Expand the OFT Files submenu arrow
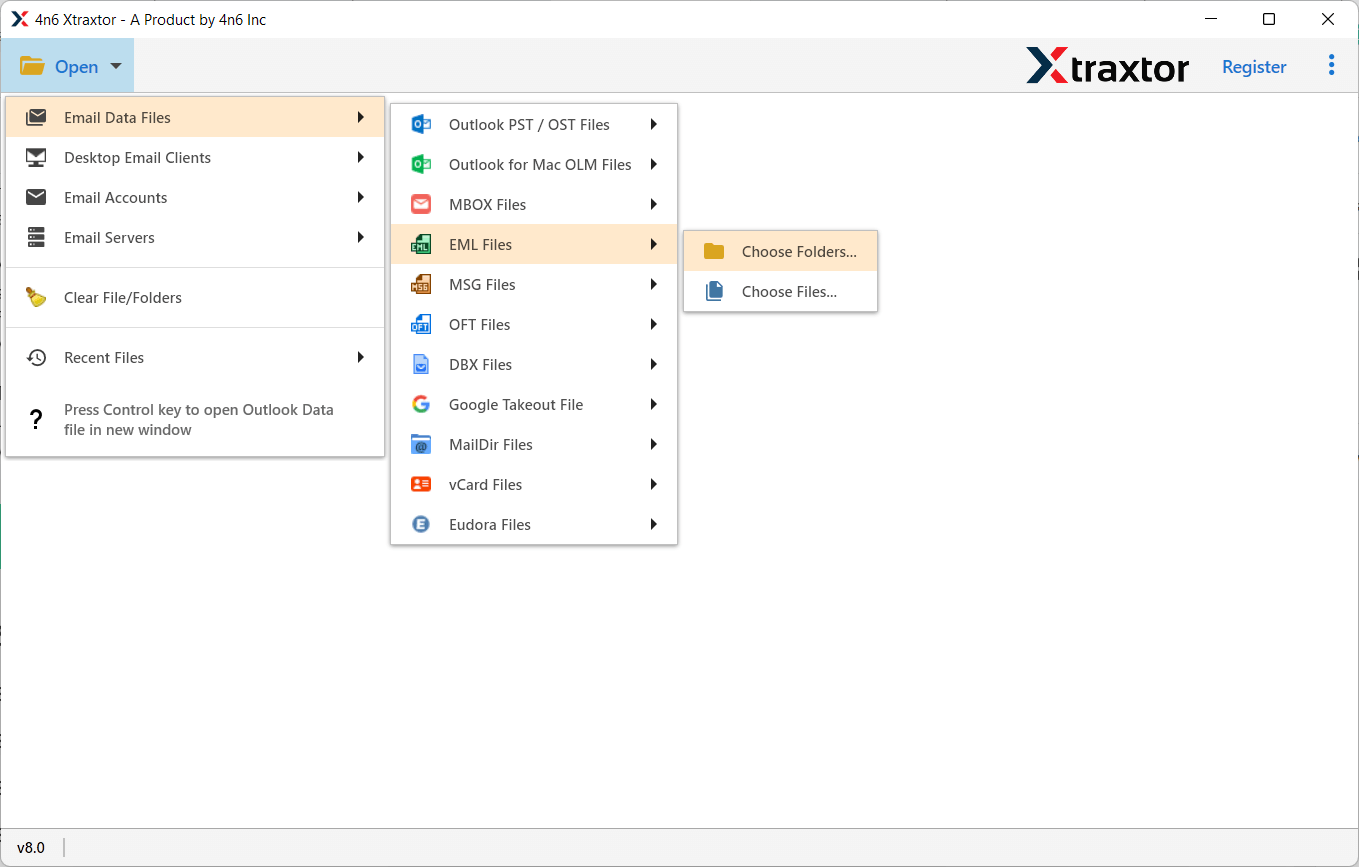1359x867 pixels. (653, 324)
